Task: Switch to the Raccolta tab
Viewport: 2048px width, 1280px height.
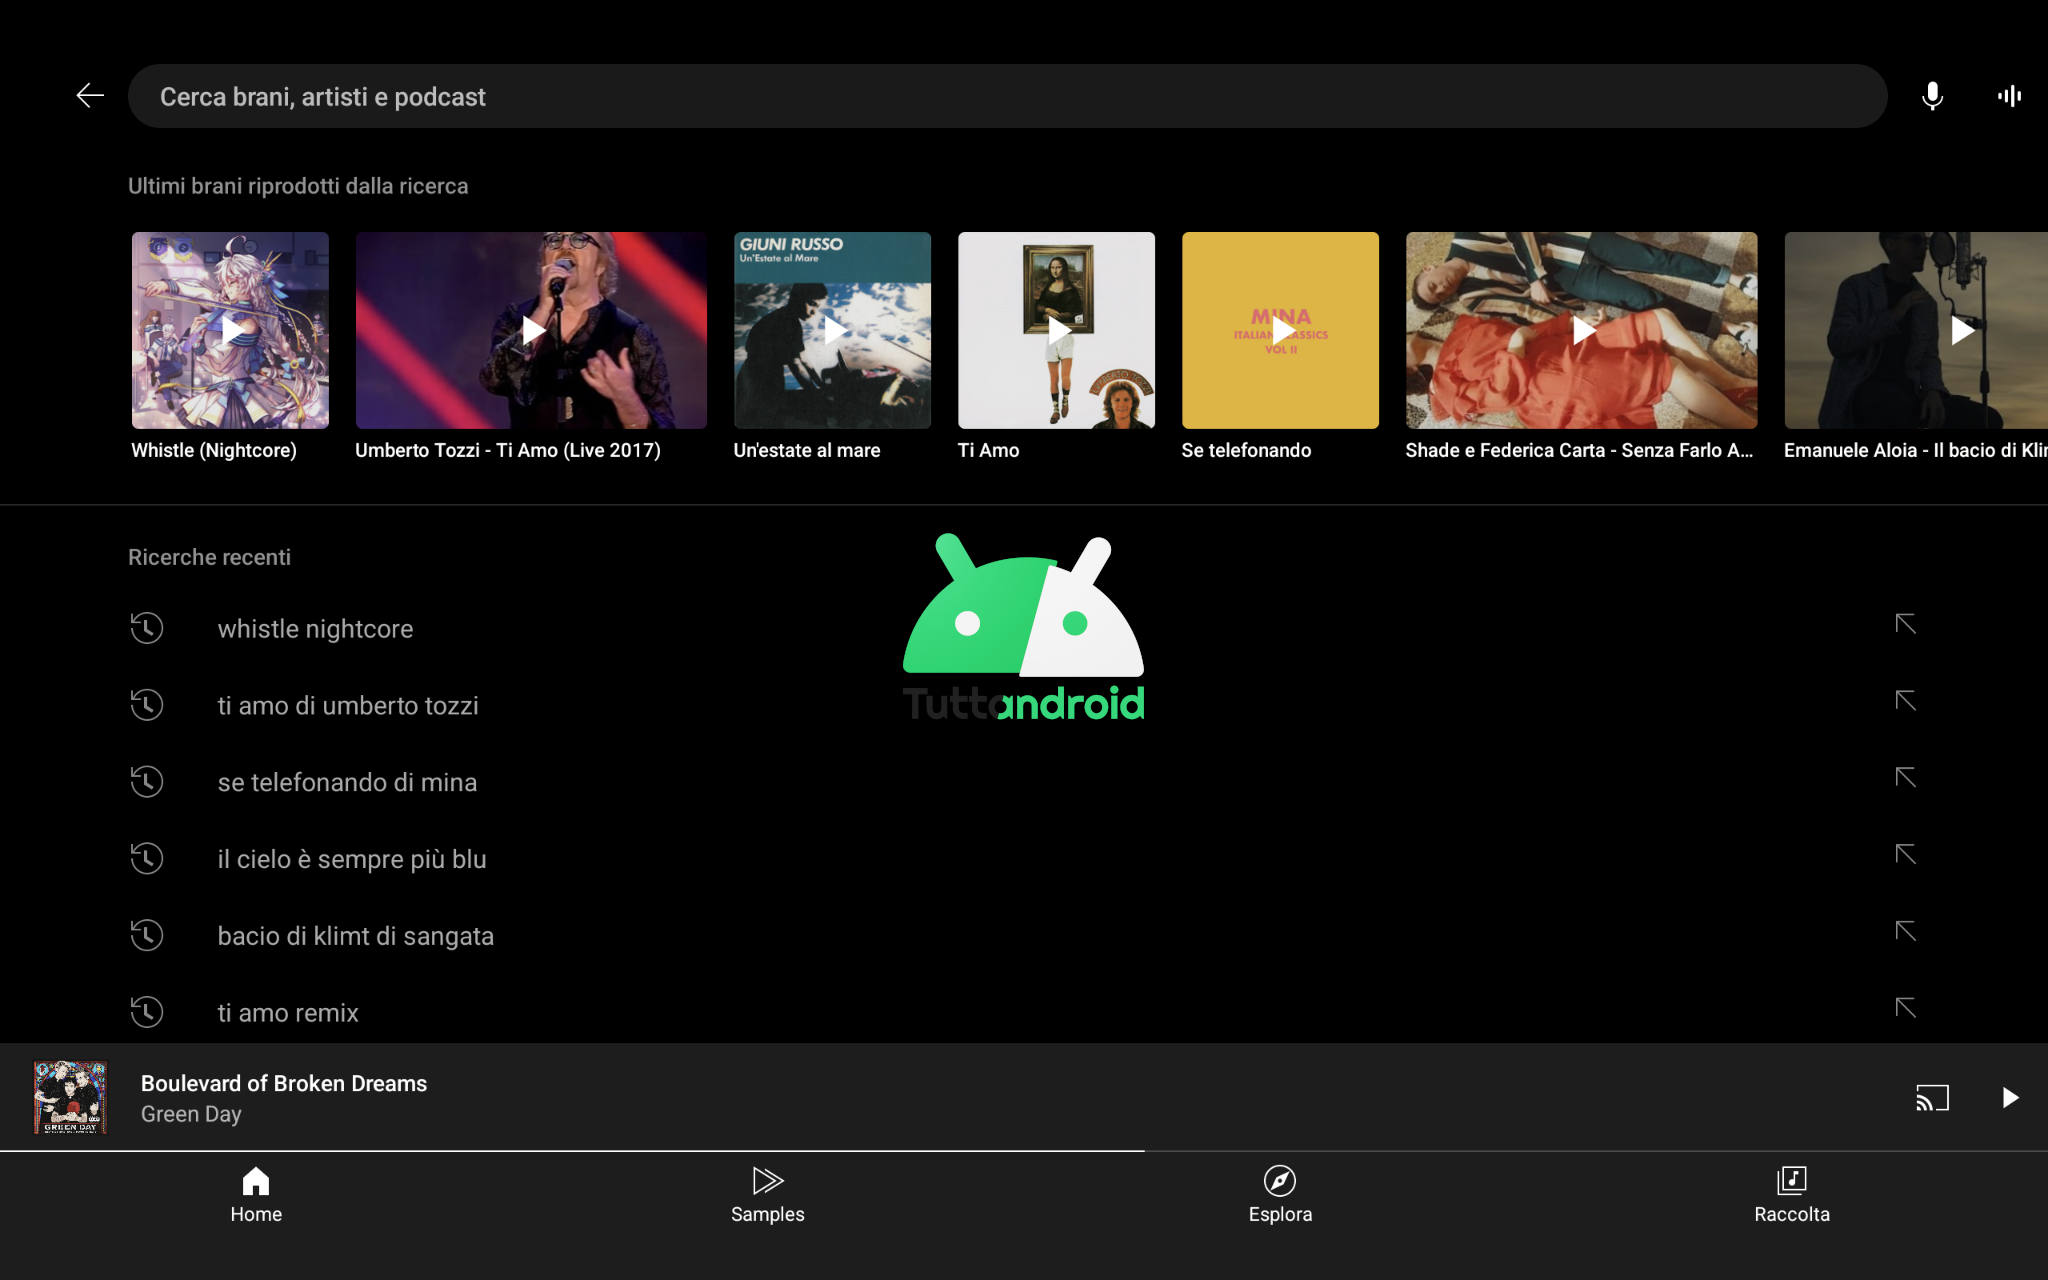Action: point(1792,1196)
